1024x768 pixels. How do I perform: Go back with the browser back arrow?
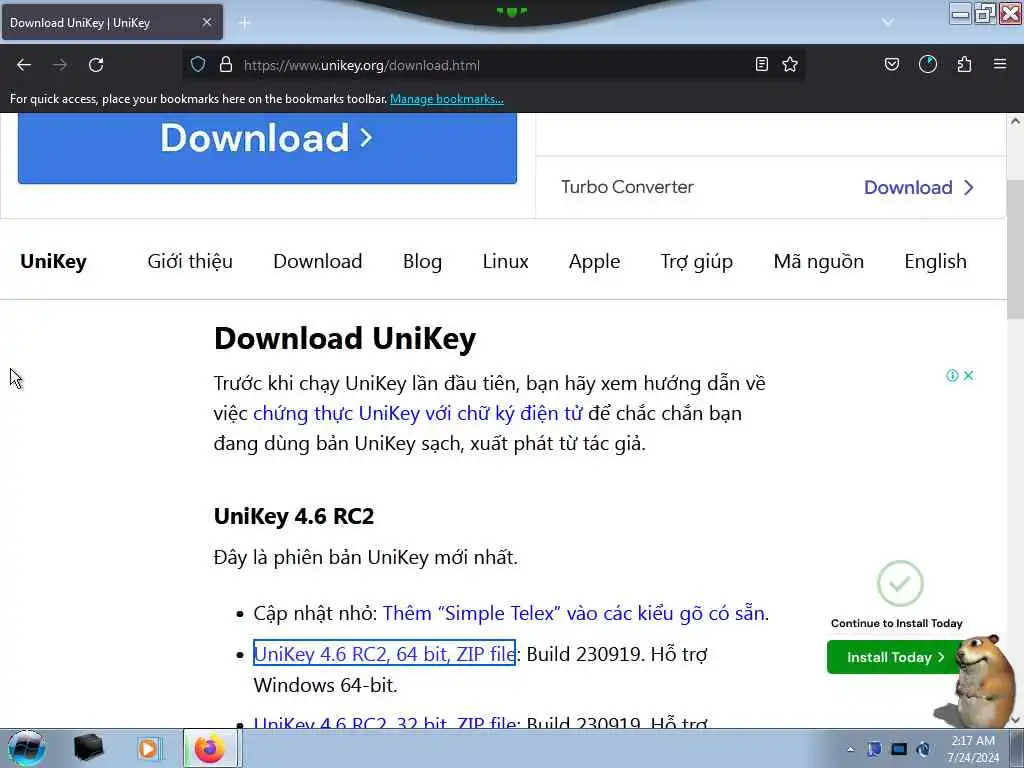(24, 65)
